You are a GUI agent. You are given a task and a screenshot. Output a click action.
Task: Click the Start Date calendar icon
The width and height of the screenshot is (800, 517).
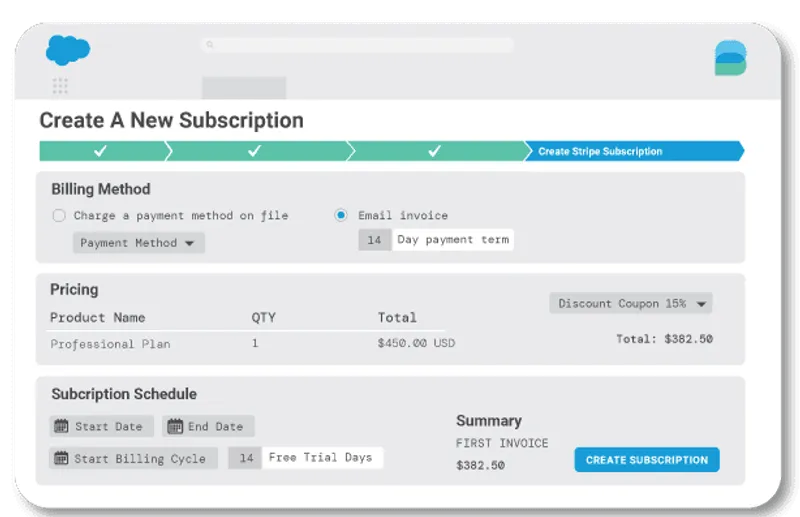coord(61,426)
